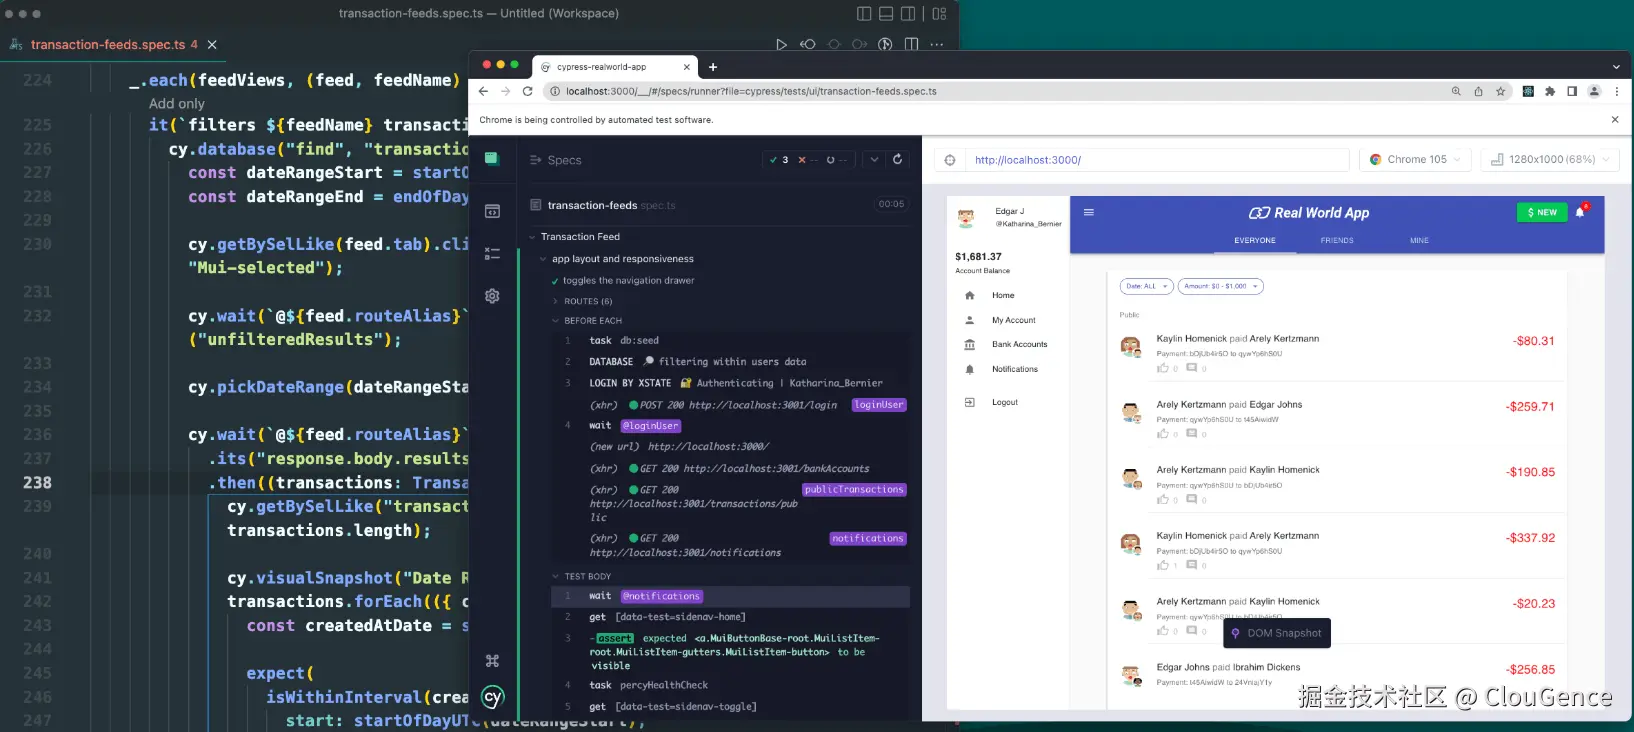Dismiss the automated test software infobar
The height and width of the screenshot is (732, 1634).
1614,120
